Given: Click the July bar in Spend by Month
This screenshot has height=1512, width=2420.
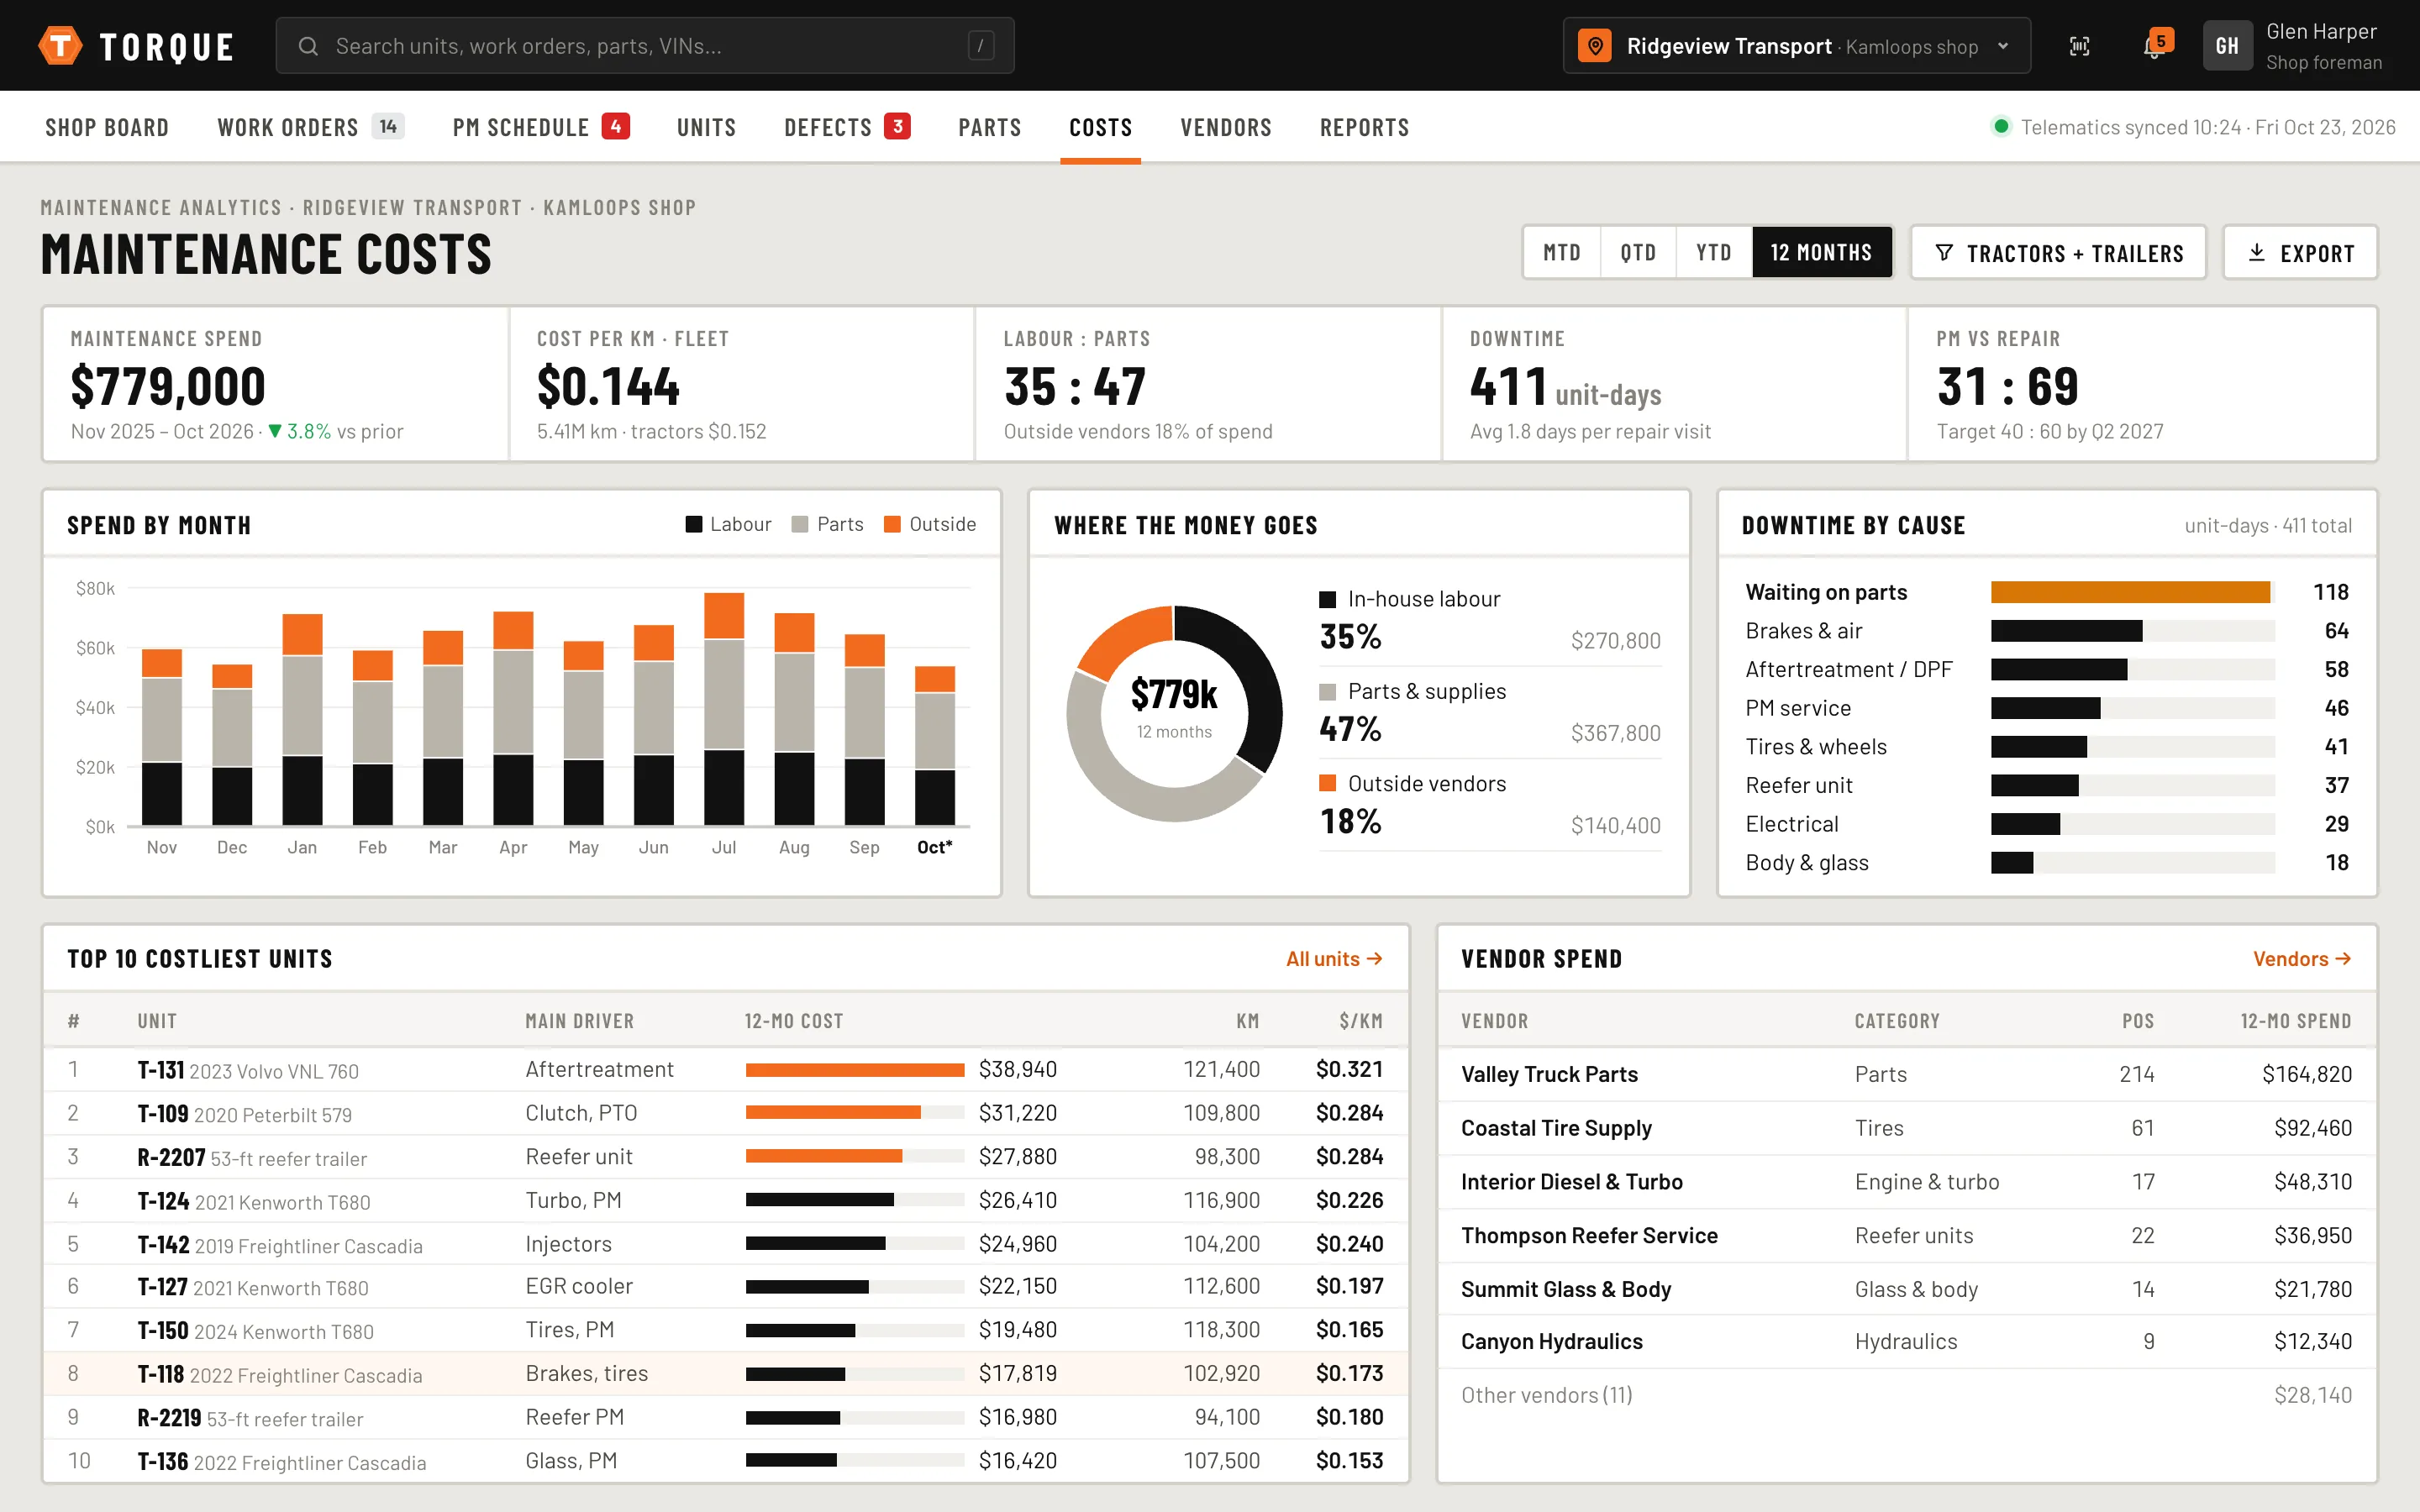Looking at the screenshot, I should pos(724,709).
